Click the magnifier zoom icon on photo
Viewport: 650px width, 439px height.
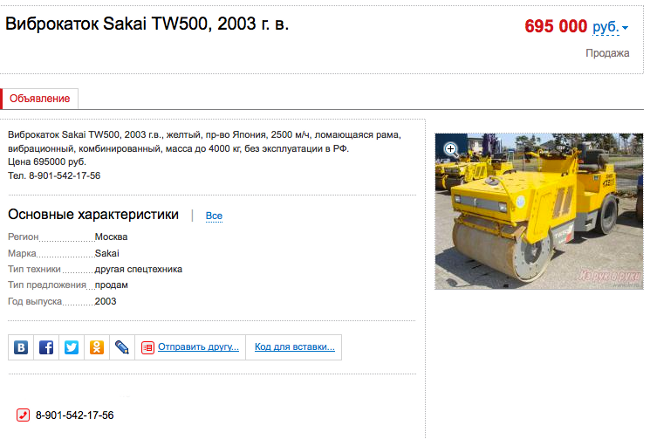click(451, 149)
